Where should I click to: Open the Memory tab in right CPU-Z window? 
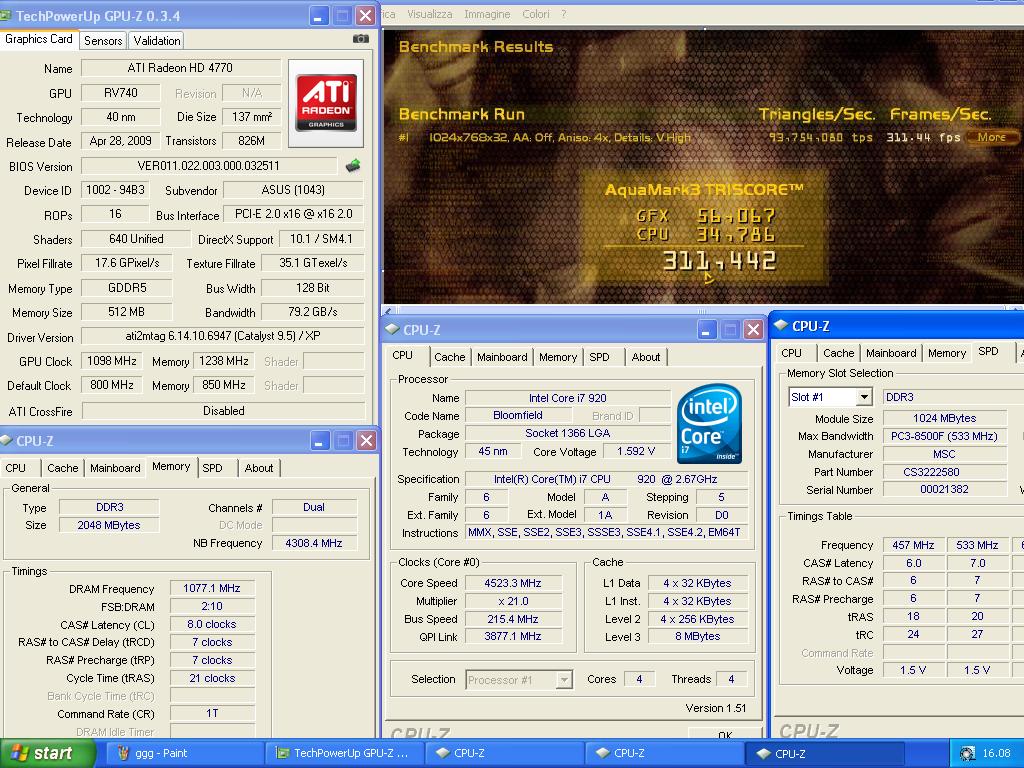coord(947,353)
